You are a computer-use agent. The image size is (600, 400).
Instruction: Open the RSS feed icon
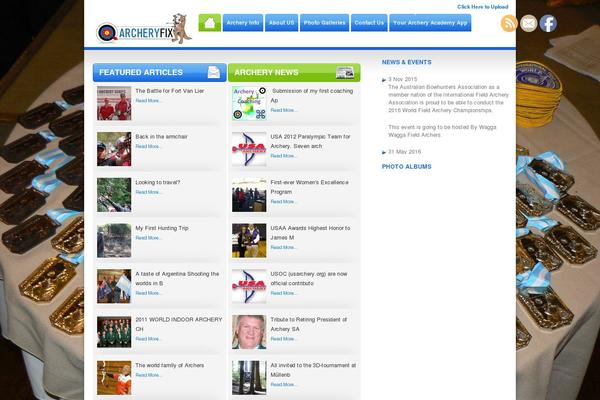click(509, 23)
